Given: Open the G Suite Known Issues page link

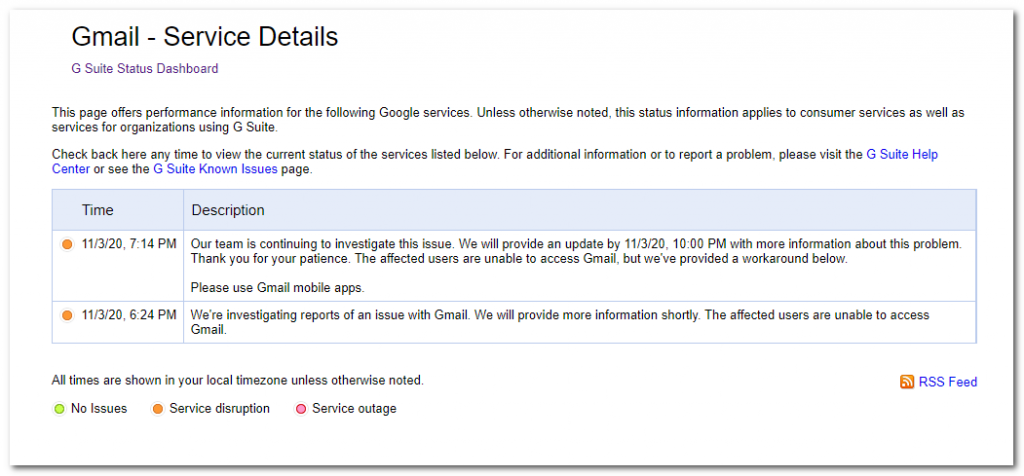Looking at the screenshot, I should [215, 170].
